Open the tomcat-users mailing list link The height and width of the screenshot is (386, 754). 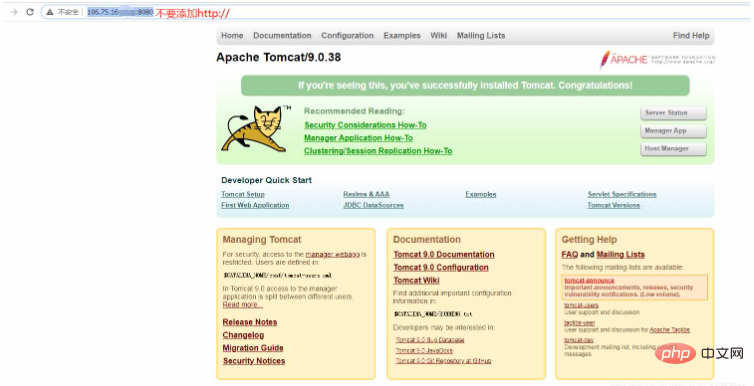pyautogui.click(x=581, y=305)
